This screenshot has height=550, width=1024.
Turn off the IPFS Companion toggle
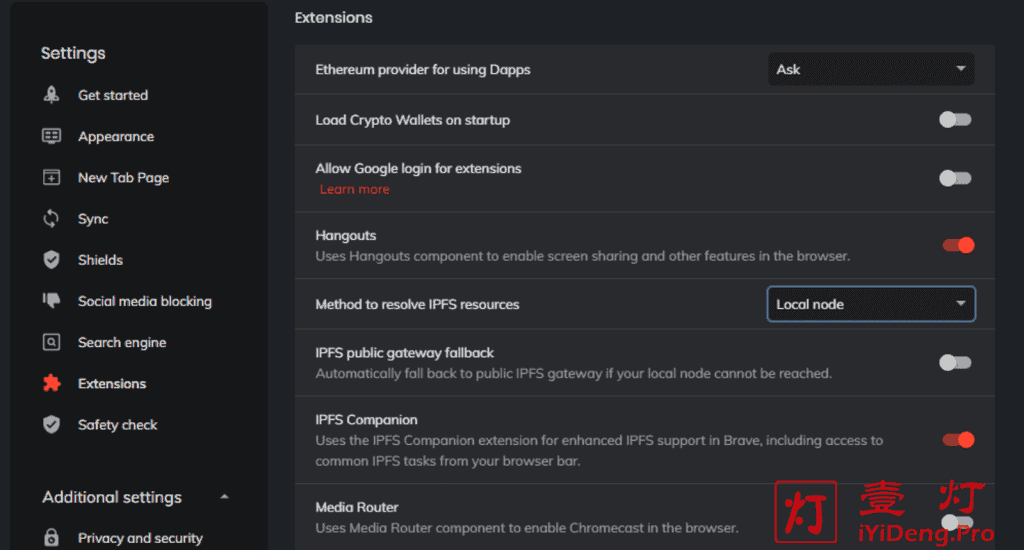pyautogui.click(x=957, y=439)
